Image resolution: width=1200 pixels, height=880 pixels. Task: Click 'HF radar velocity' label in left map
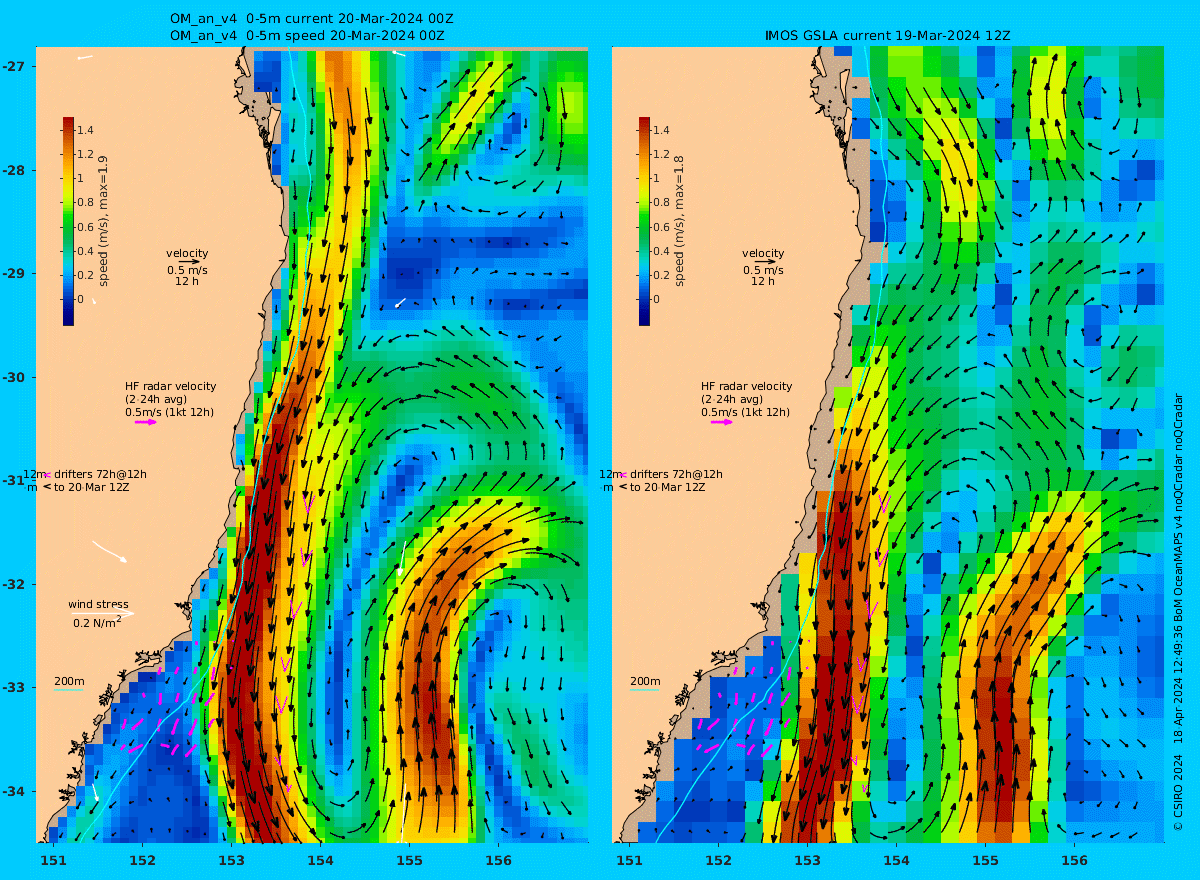click(170, 386)
